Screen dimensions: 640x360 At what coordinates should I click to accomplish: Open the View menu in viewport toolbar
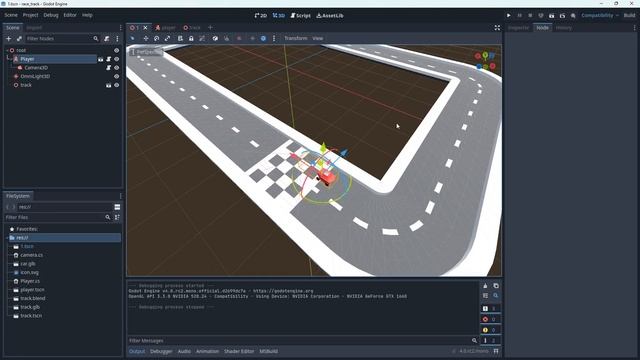pos(318,38)
